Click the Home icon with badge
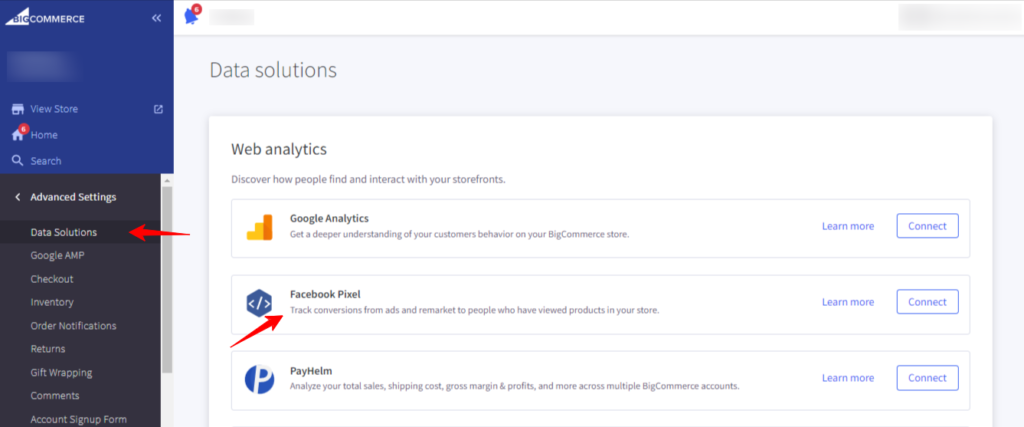Image resolution: width=1024 pixels, height=427 pixels. pos(18,134)
